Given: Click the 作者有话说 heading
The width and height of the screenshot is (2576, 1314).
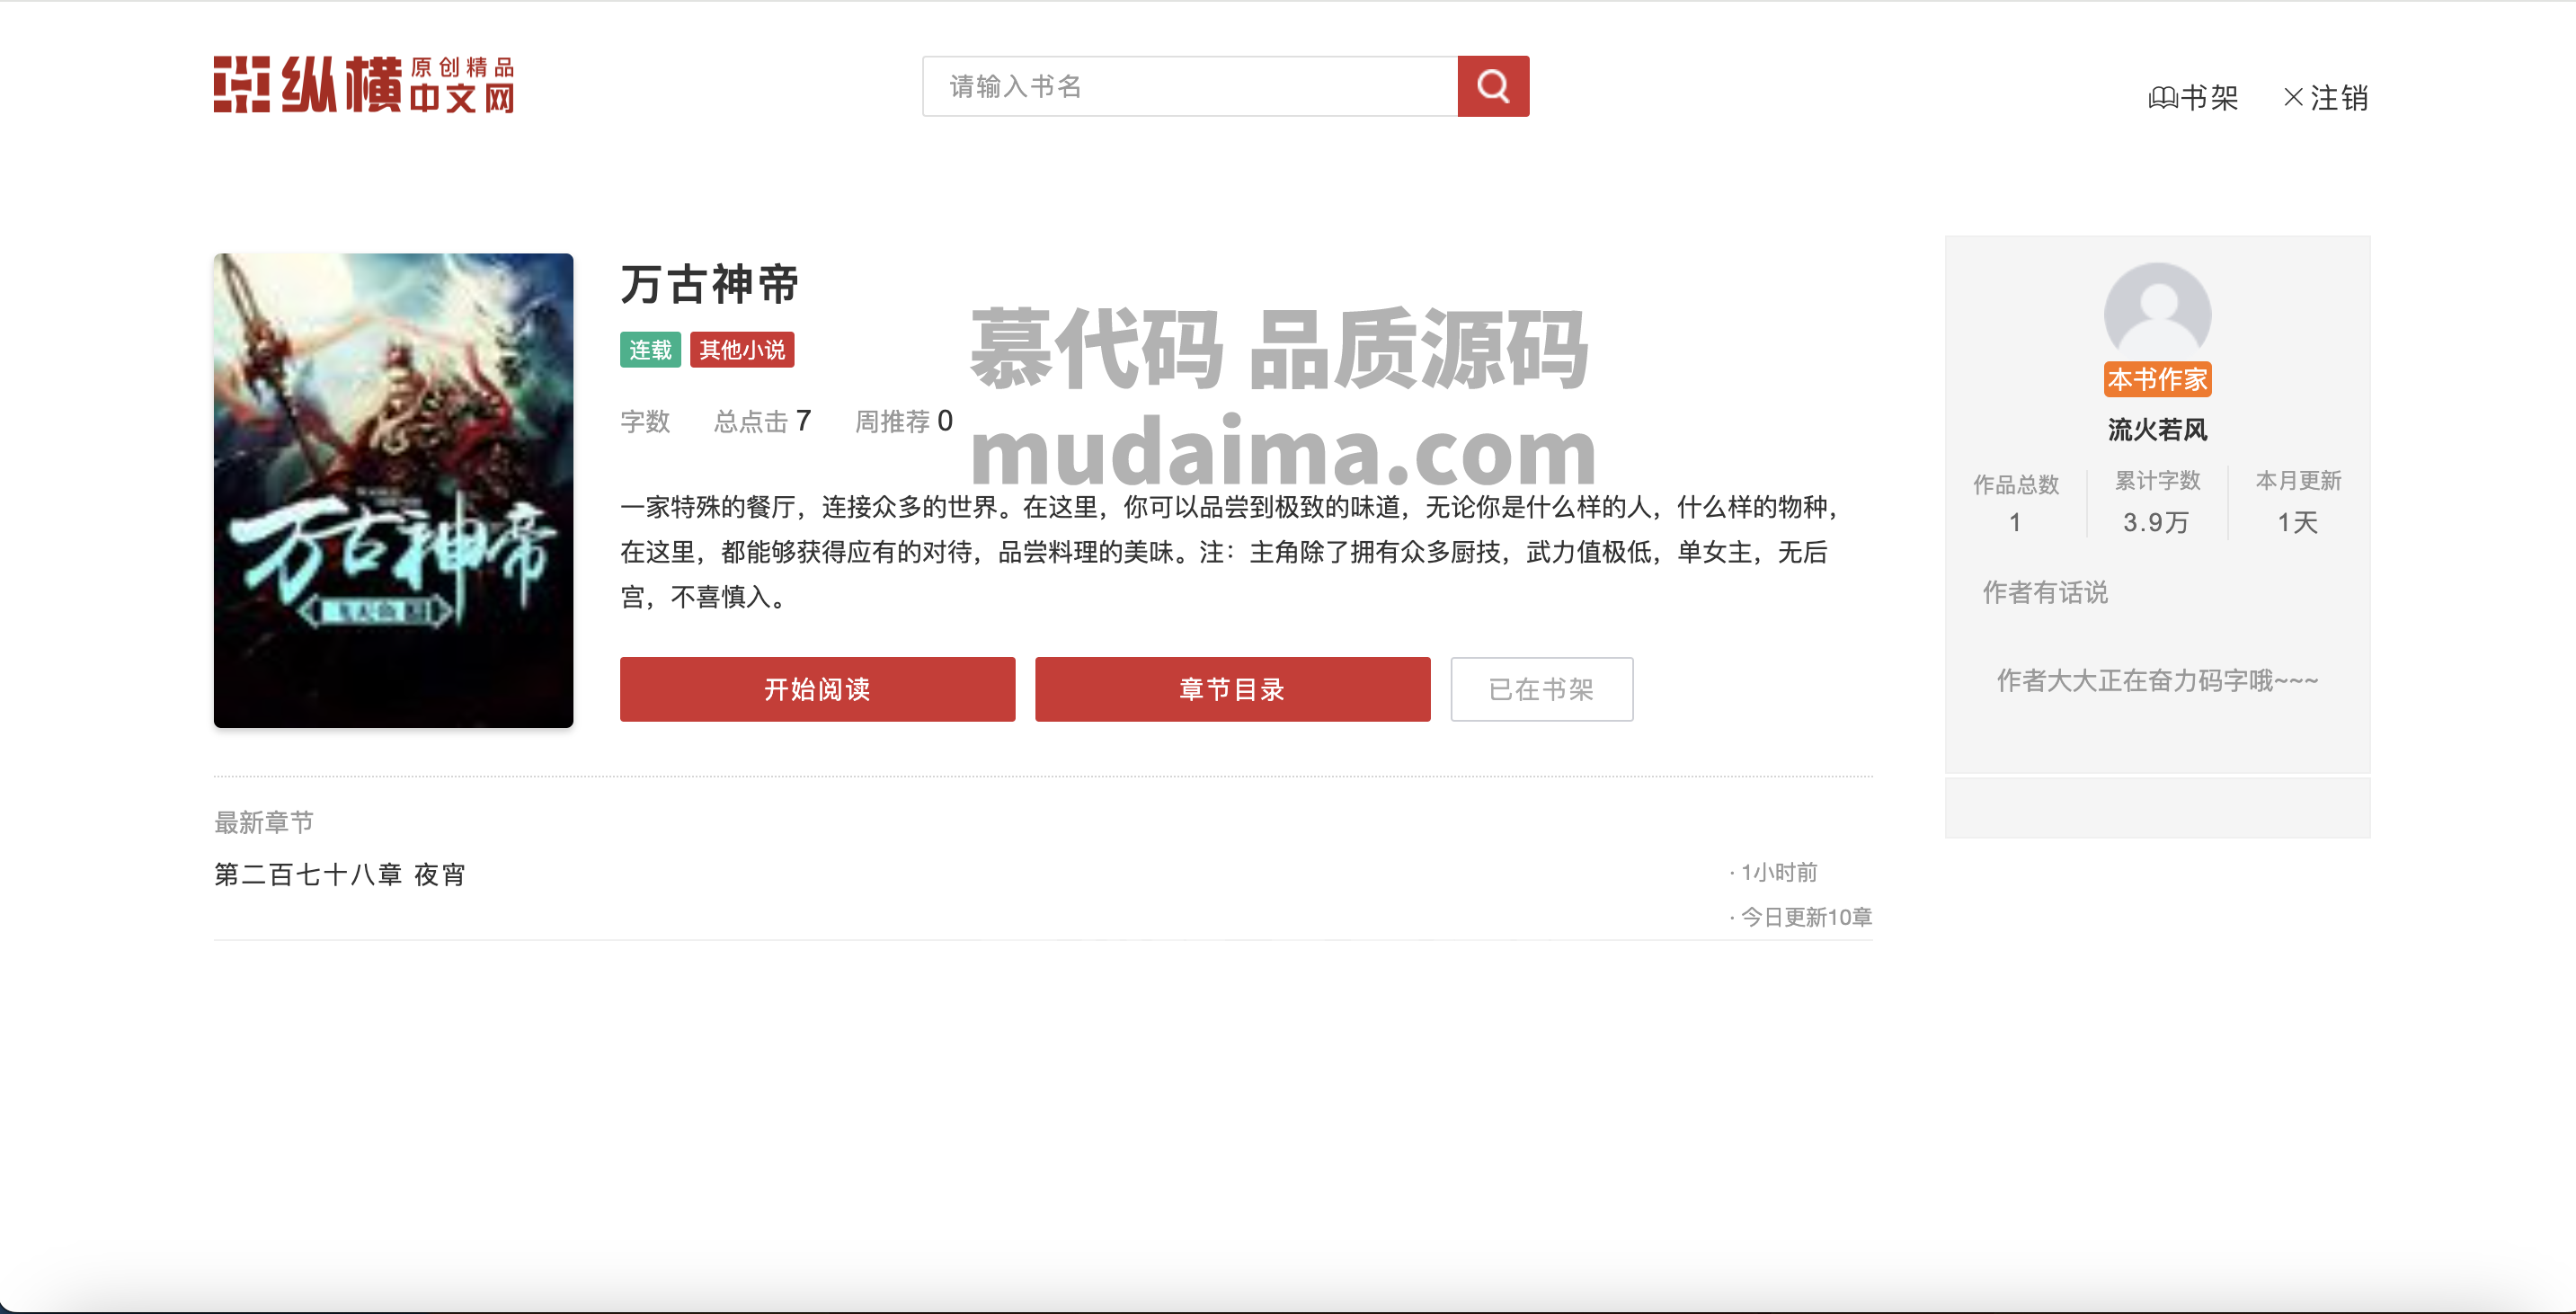Looking at the screenshot, I should coord(2045,592).
